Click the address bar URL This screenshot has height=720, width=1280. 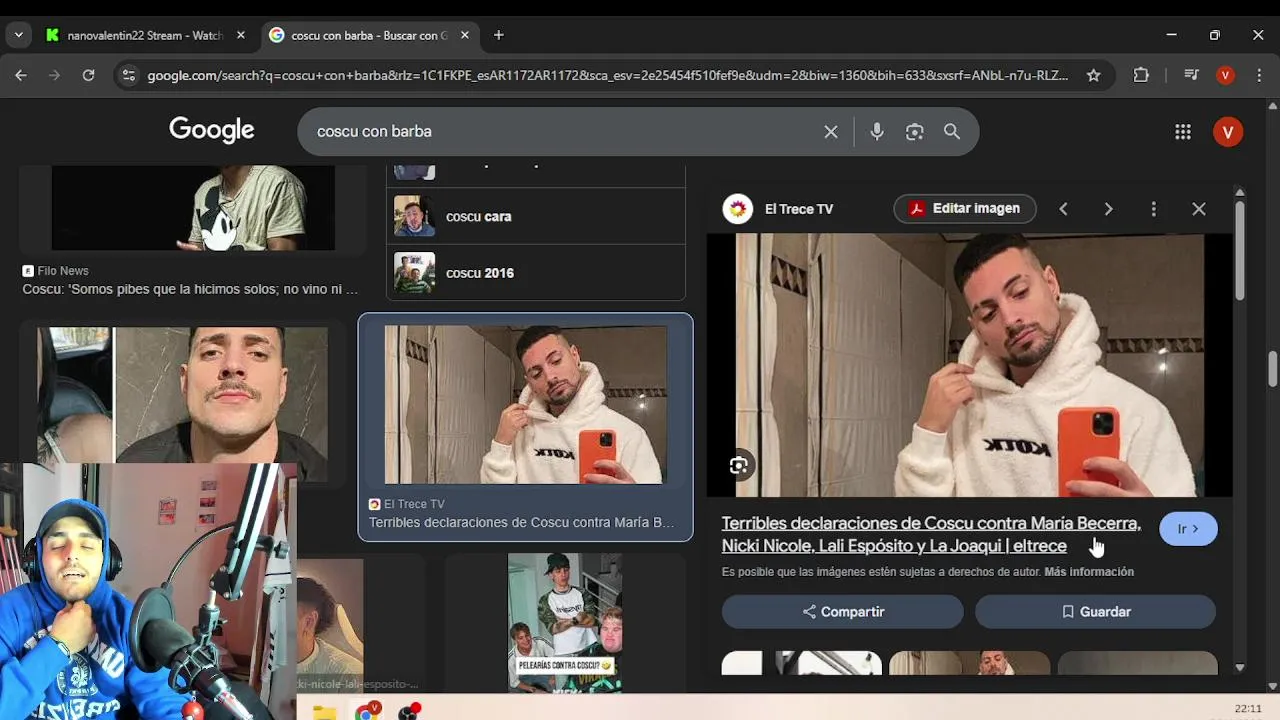coord(607,75)
